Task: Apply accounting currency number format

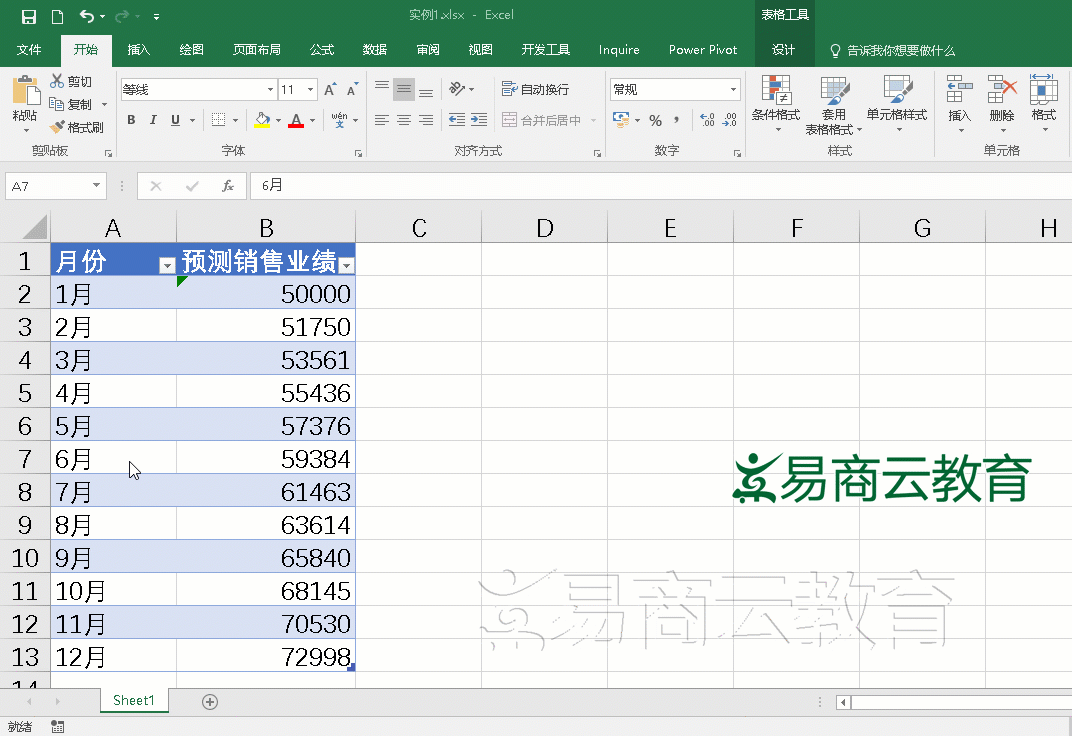Action: click(x=621, y=120)
